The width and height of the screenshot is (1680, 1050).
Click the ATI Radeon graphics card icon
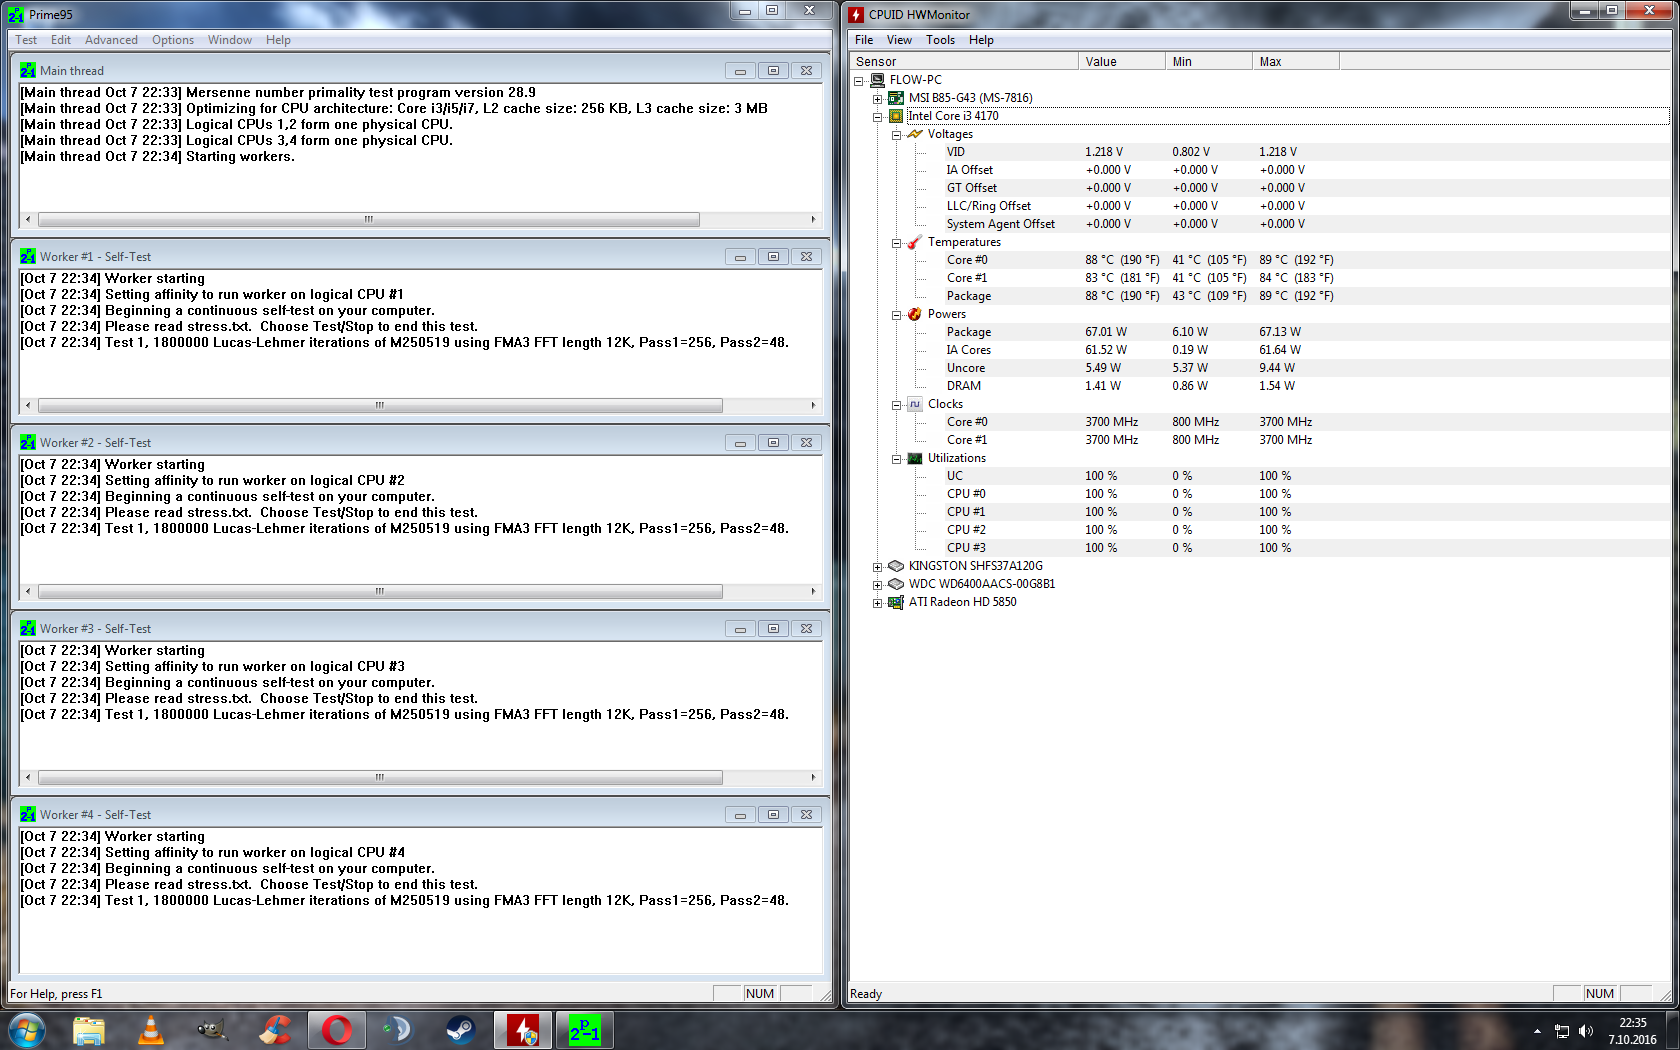click(x=896, y=602)
